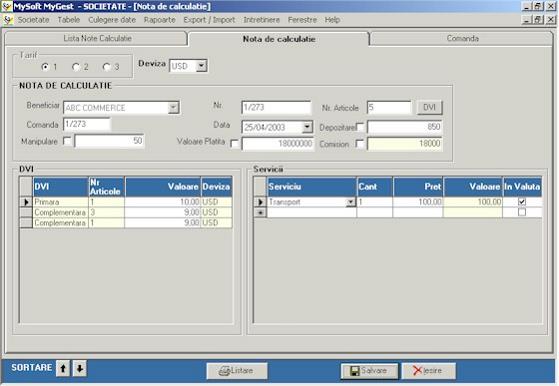Click the Valoare Platita field 18000000
This screenshot has width=559, height=386.
(278, 144)
